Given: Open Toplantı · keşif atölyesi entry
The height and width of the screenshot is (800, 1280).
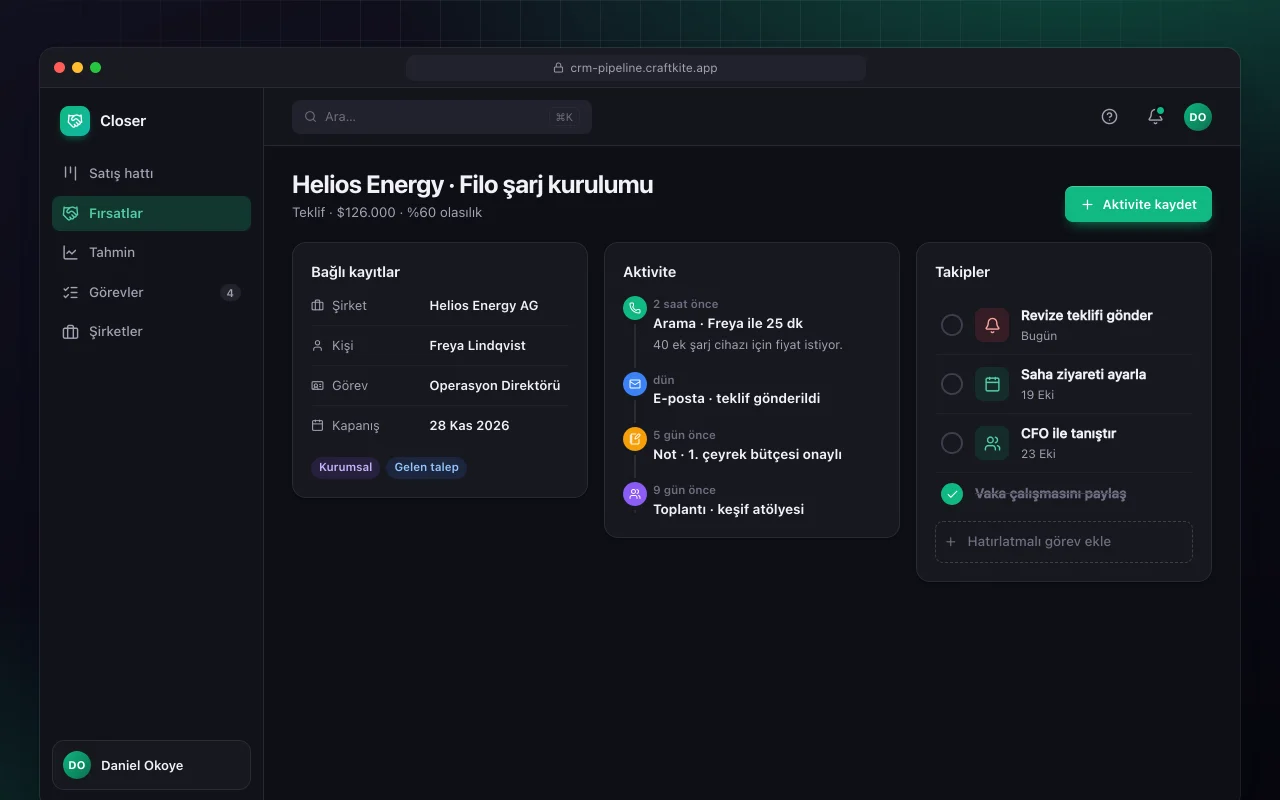Looking at the screenshot, I should pyautogui.click(x=729, y=510).
